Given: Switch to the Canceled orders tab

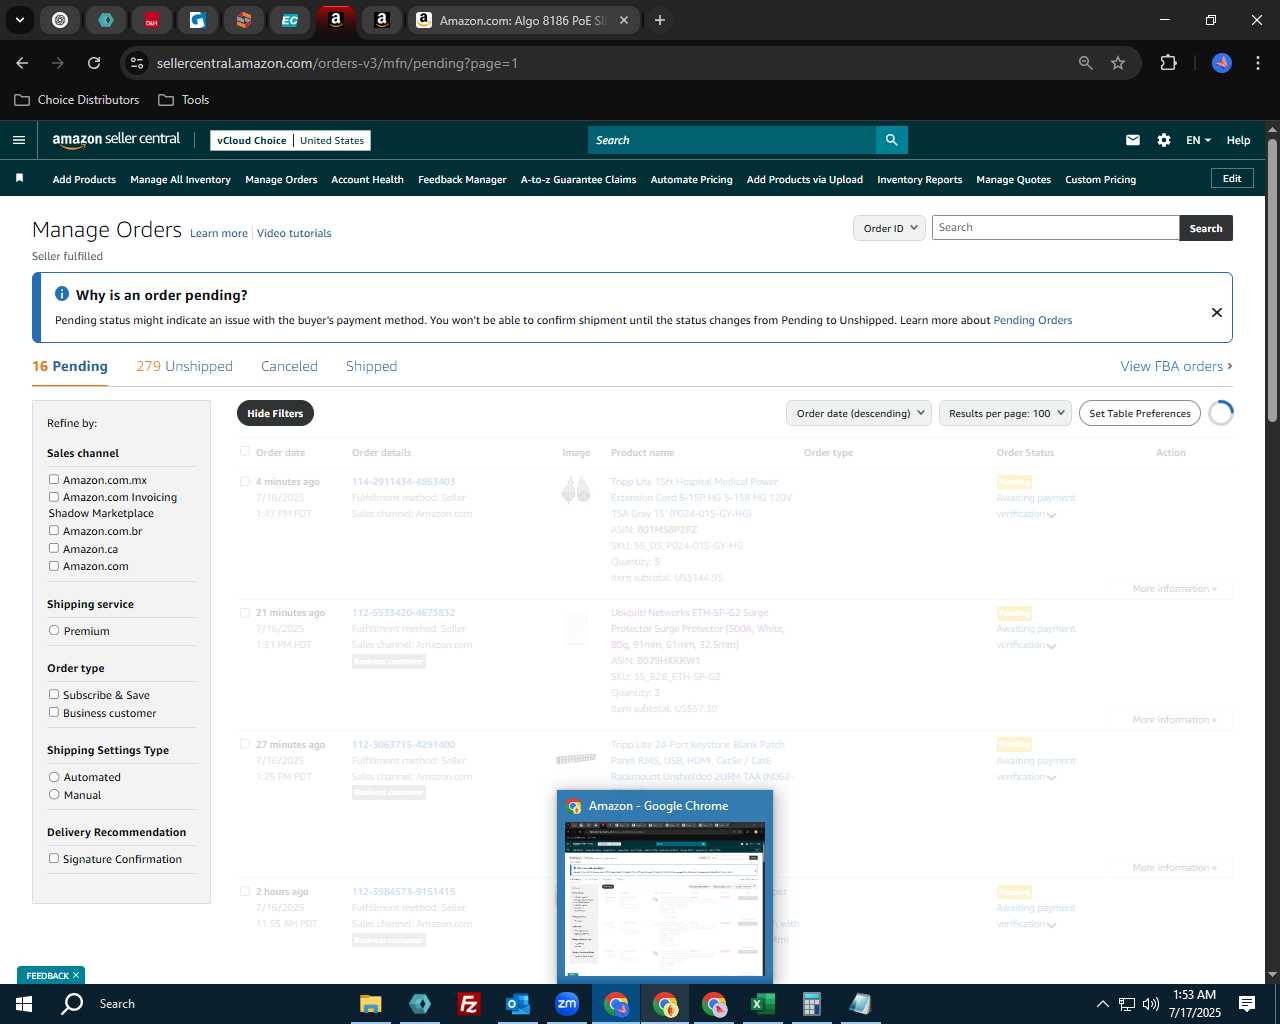Looking at the screenshot, I should tap(289, 366).
